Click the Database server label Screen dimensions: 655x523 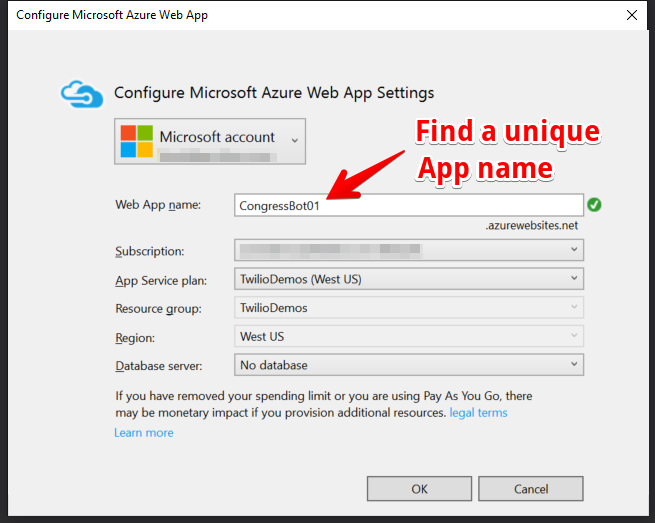tap(159, 366)
